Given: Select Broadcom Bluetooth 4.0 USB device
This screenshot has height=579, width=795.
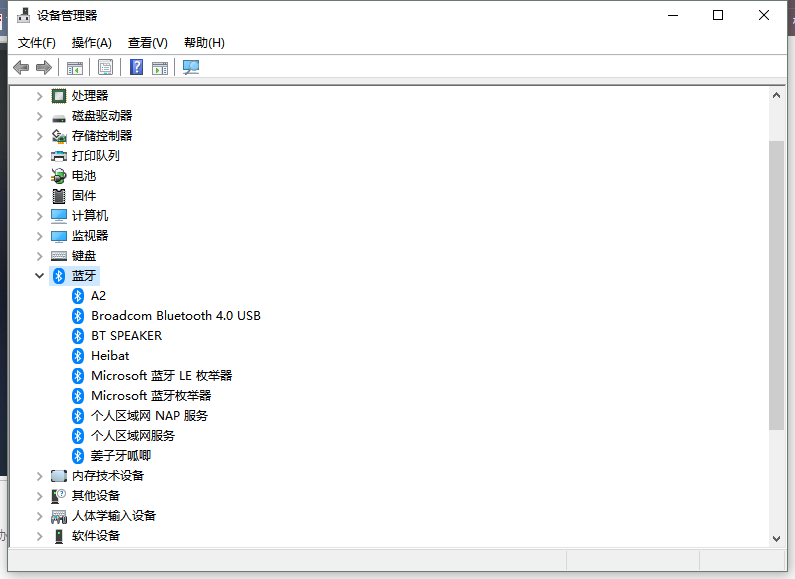Looking at the screenshot, I should [176, 316].
